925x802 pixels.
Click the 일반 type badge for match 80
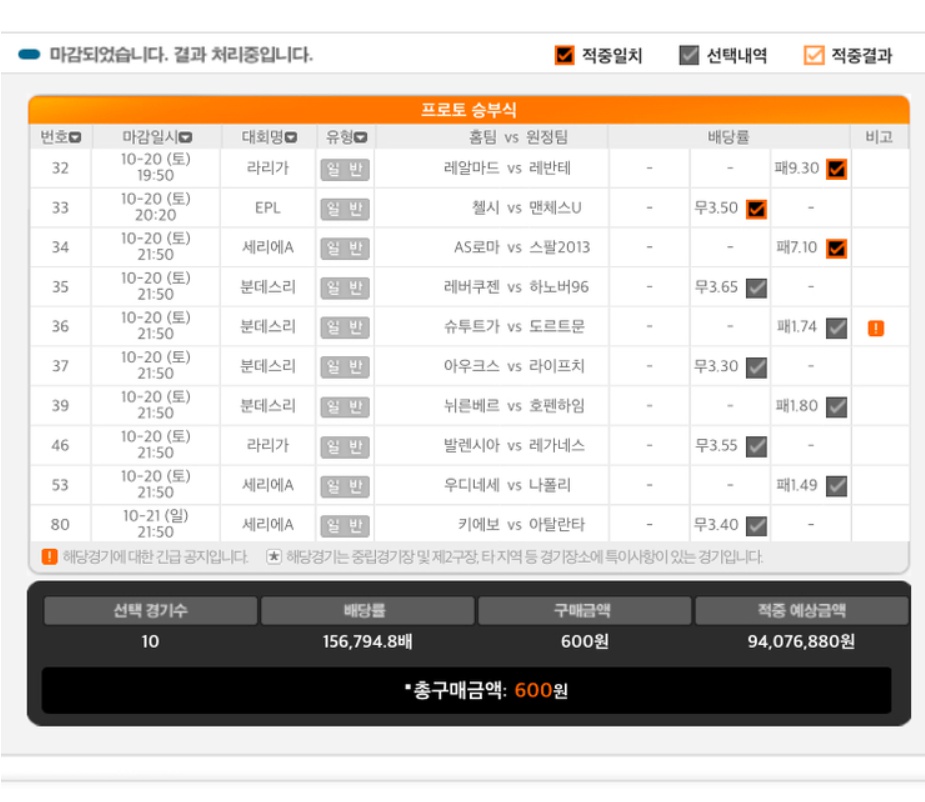345,525
